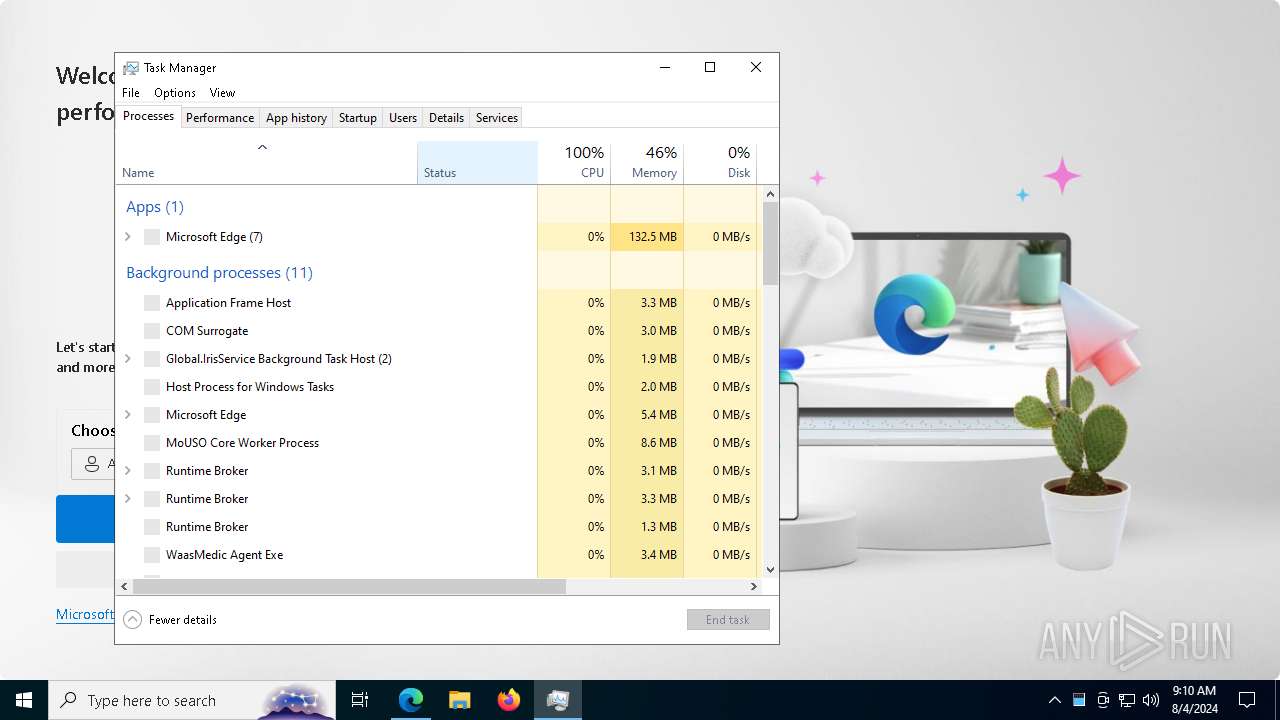This screenshot has width=1280, height=720.
Task: Switch to the Users tab
Action: click(x=403, y=118)
